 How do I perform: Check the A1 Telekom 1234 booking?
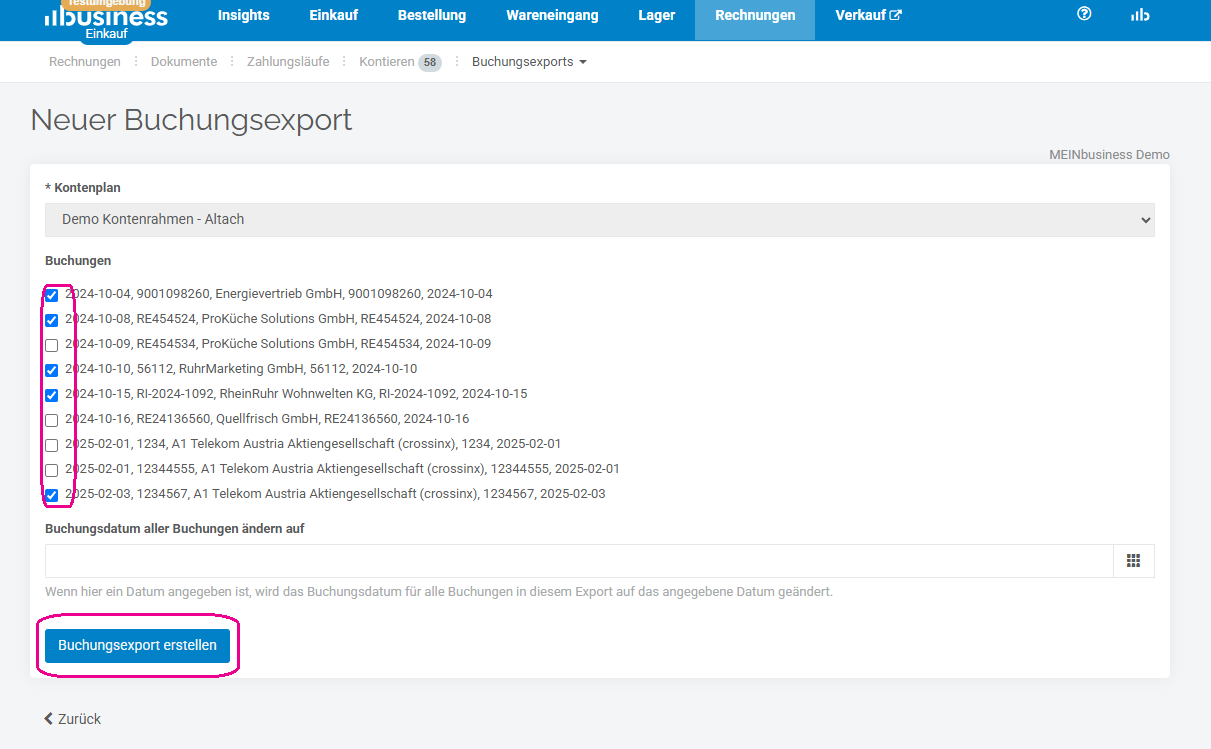coord(52,445)
